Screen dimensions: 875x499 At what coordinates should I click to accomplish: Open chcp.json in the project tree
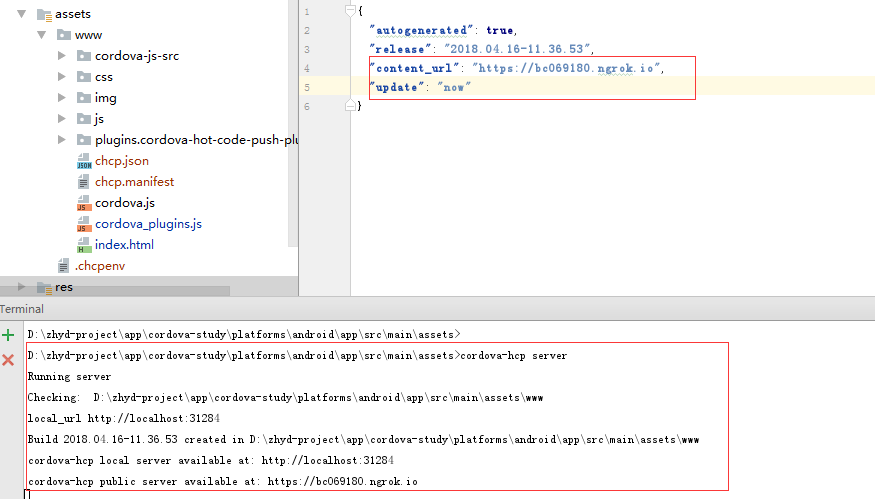coord(122,161)
